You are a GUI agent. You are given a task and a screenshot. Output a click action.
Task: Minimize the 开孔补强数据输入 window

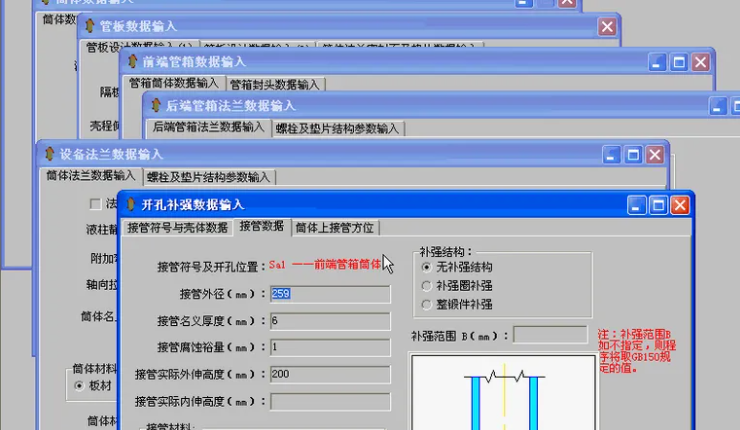(x=636, y=205)
